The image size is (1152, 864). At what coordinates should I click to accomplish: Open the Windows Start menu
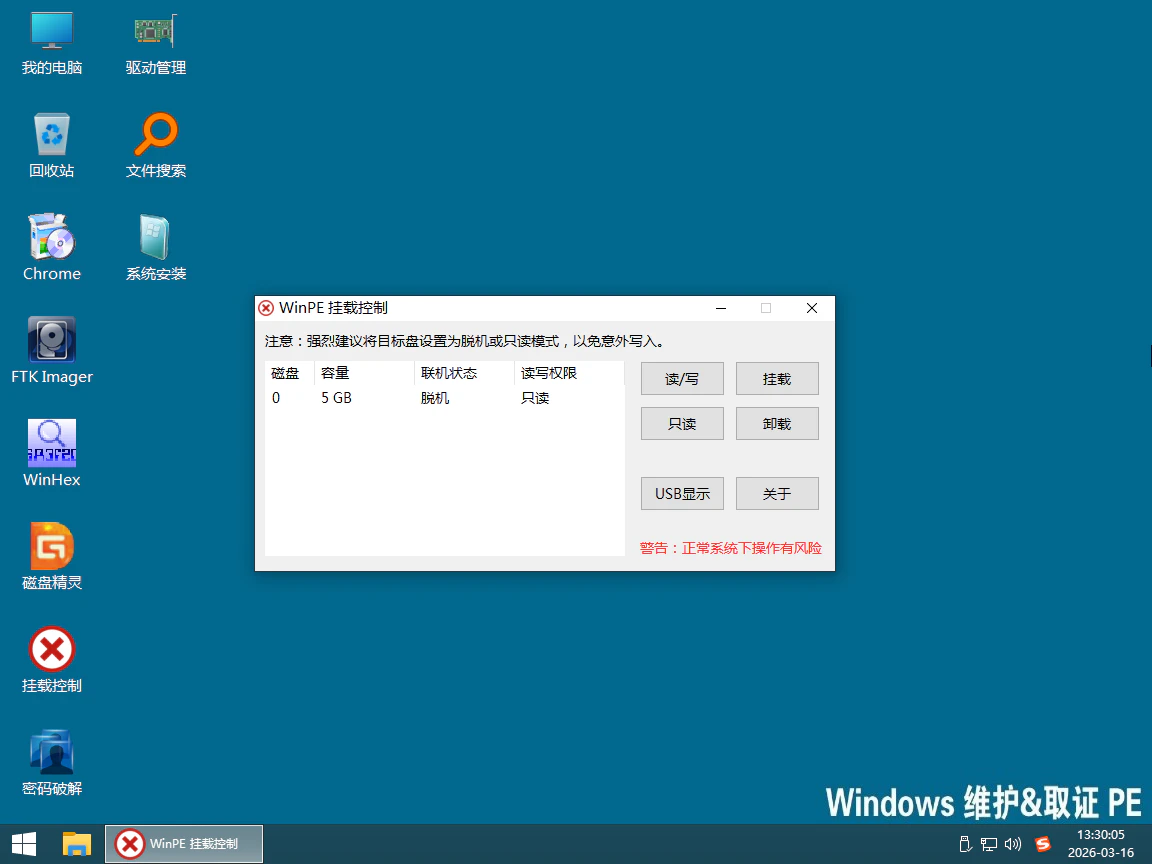click(x=24, y=843)
